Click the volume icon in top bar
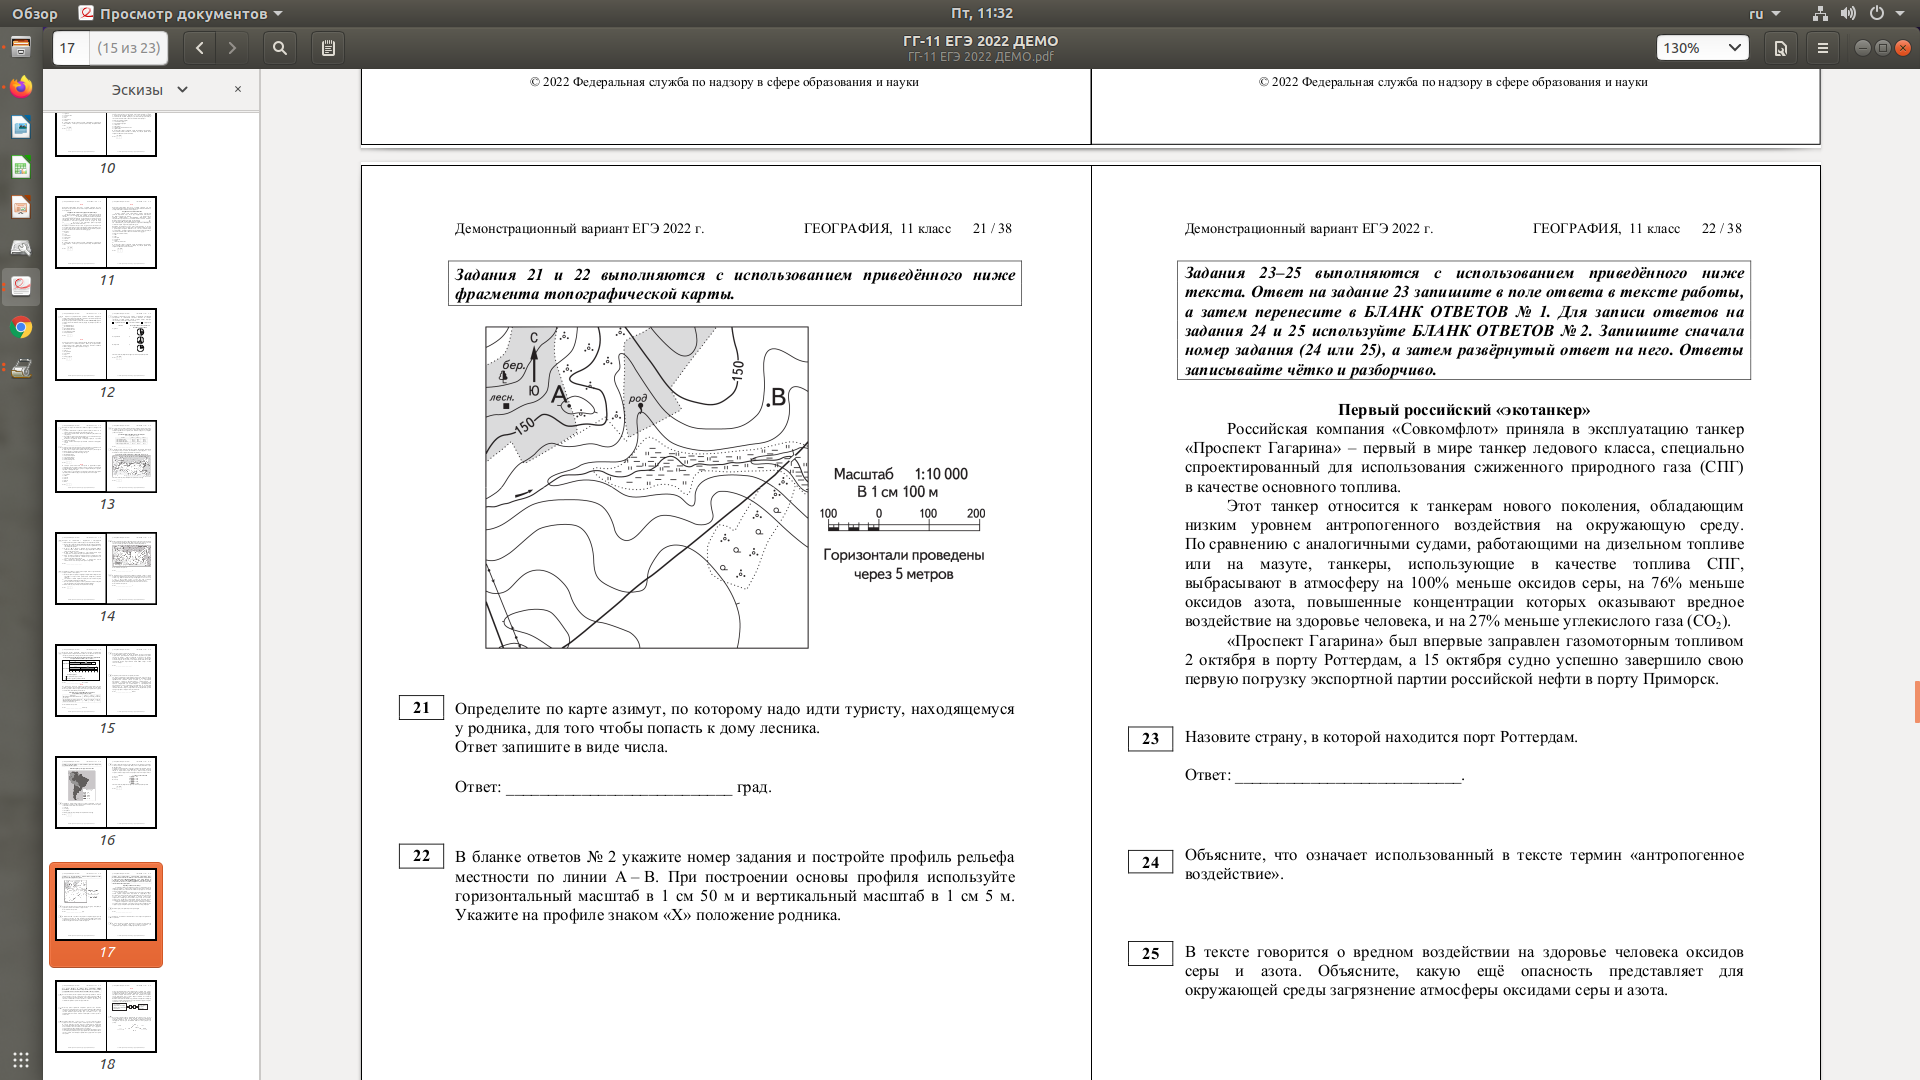1920x1080 pixels. [1848, 13]
